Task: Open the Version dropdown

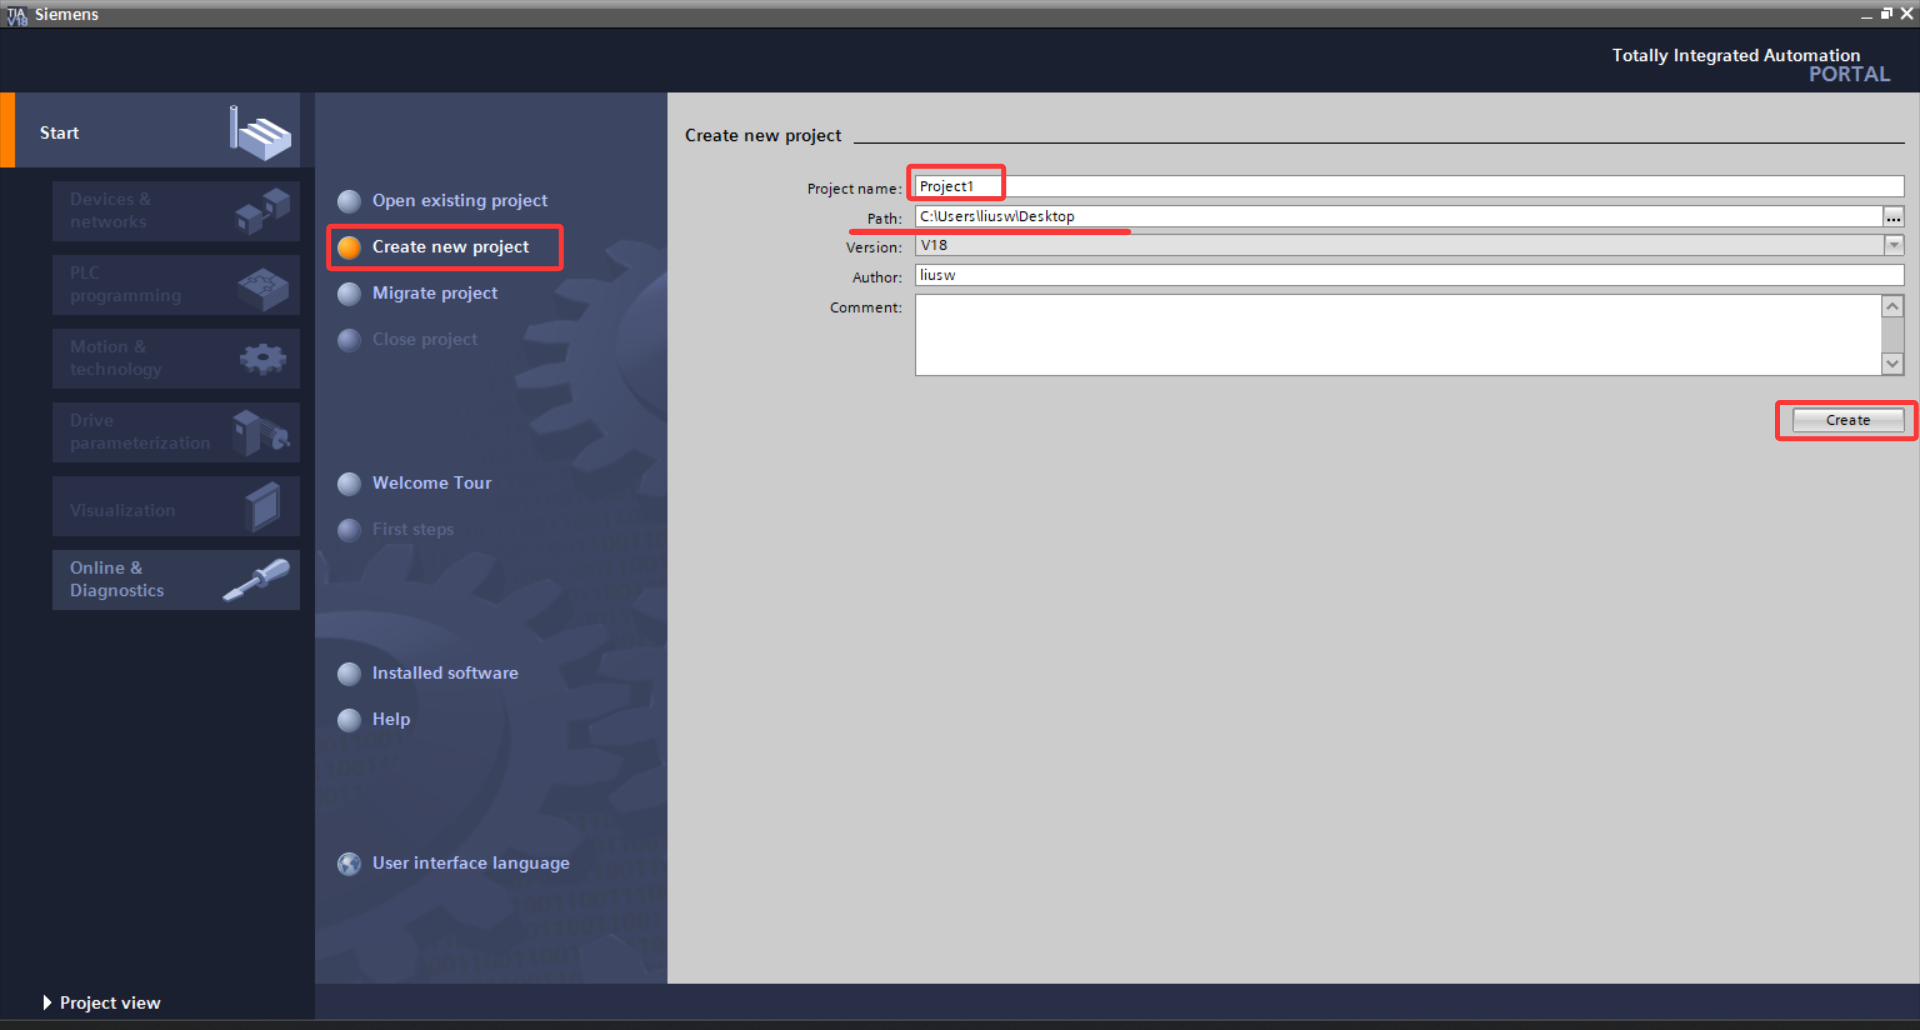Action: [x=1409, y=245]
